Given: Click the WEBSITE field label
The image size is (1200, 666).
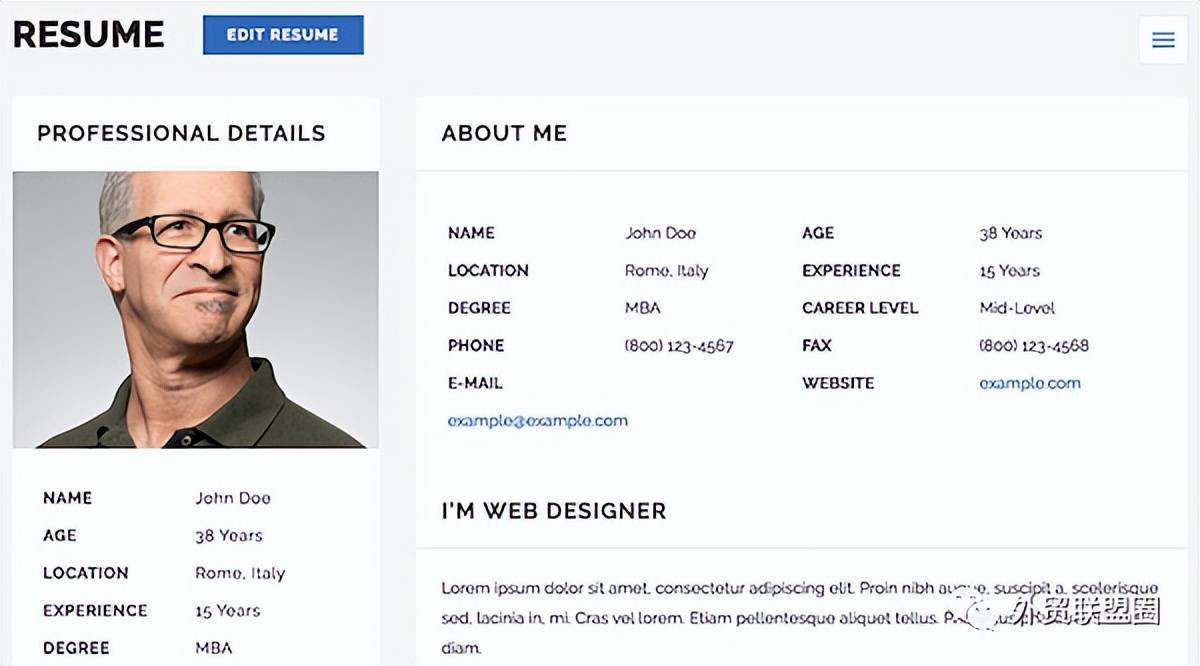Looking at the screenshot, I should [x=837, y=383].
